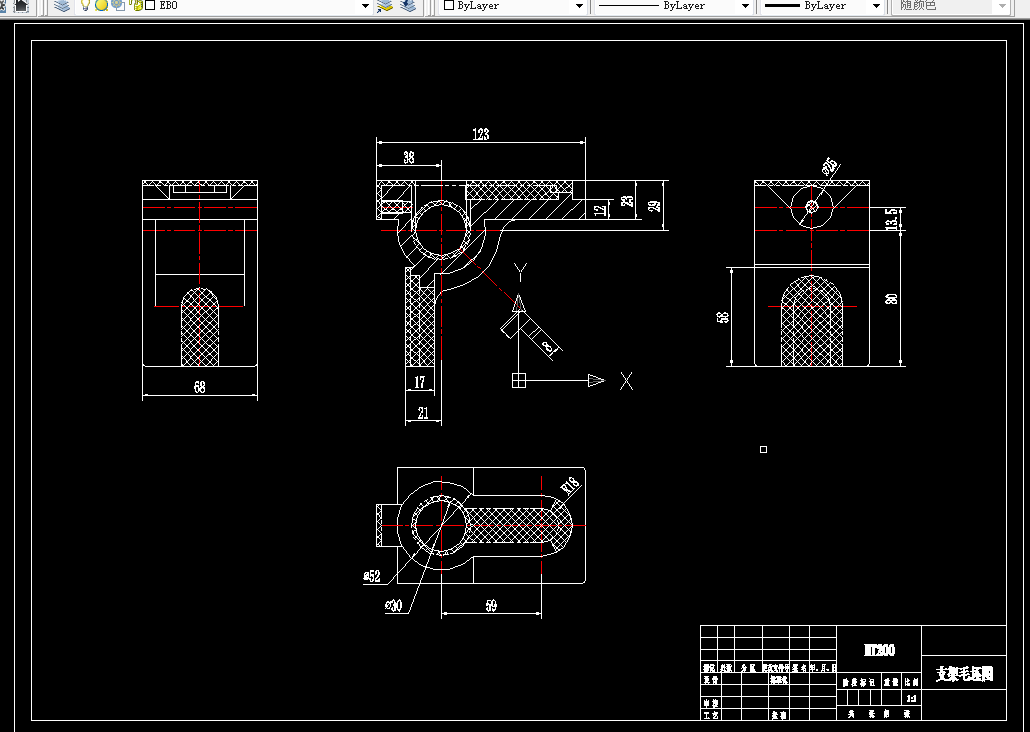1030x732 pixels.
Task: Select the 23 dimension text
Action: [628, 200]
